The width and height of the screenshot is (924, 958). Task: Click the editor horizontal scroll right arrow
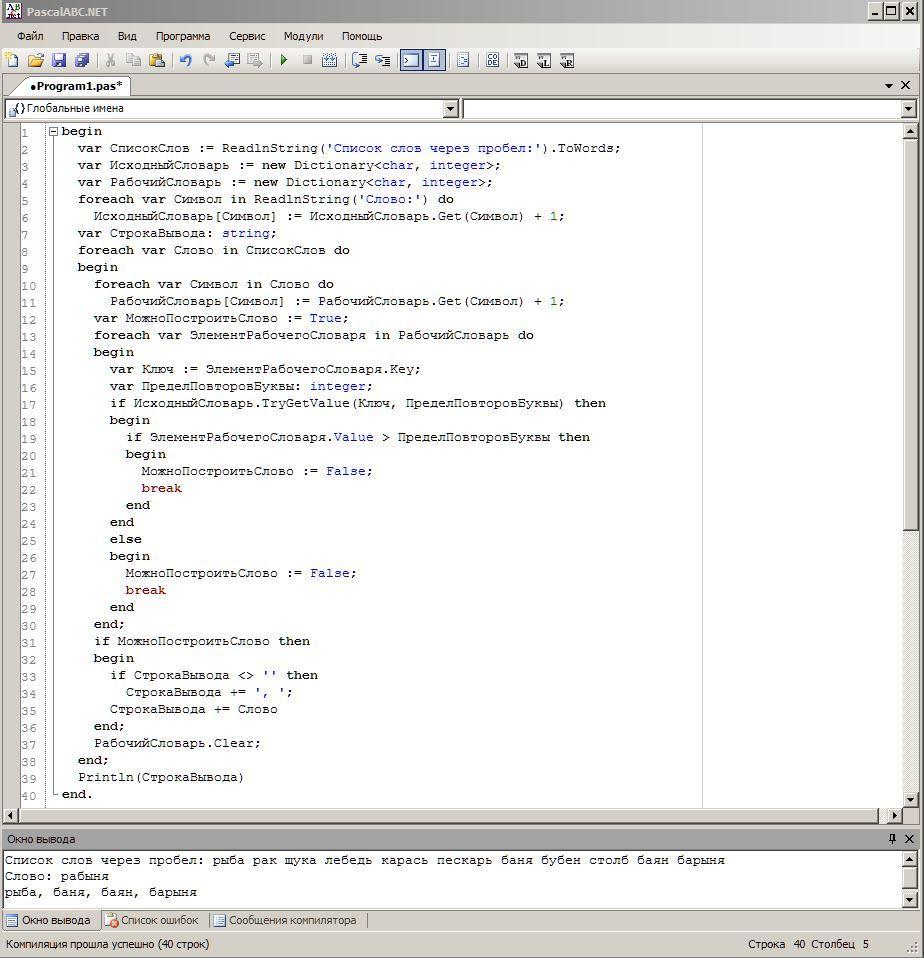pyautogui.click(x=894, y=815)
